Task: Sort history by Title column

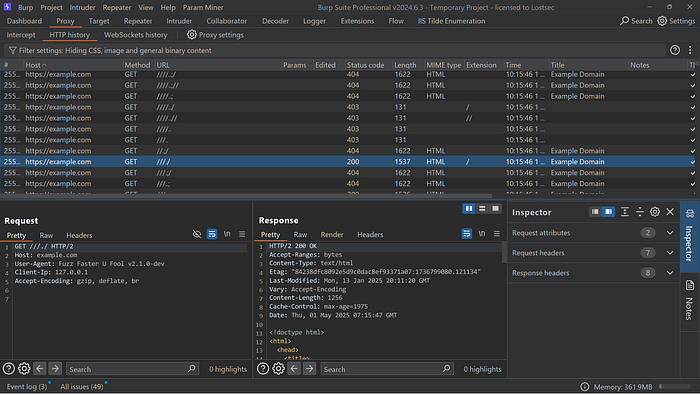Action: click(588, 65)
